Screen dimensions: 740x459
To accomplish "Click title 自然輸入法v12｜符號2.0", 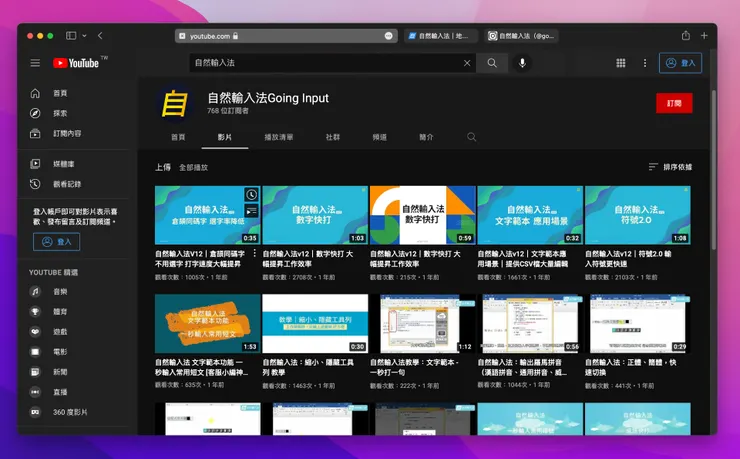I will click(x=628, y=259).
